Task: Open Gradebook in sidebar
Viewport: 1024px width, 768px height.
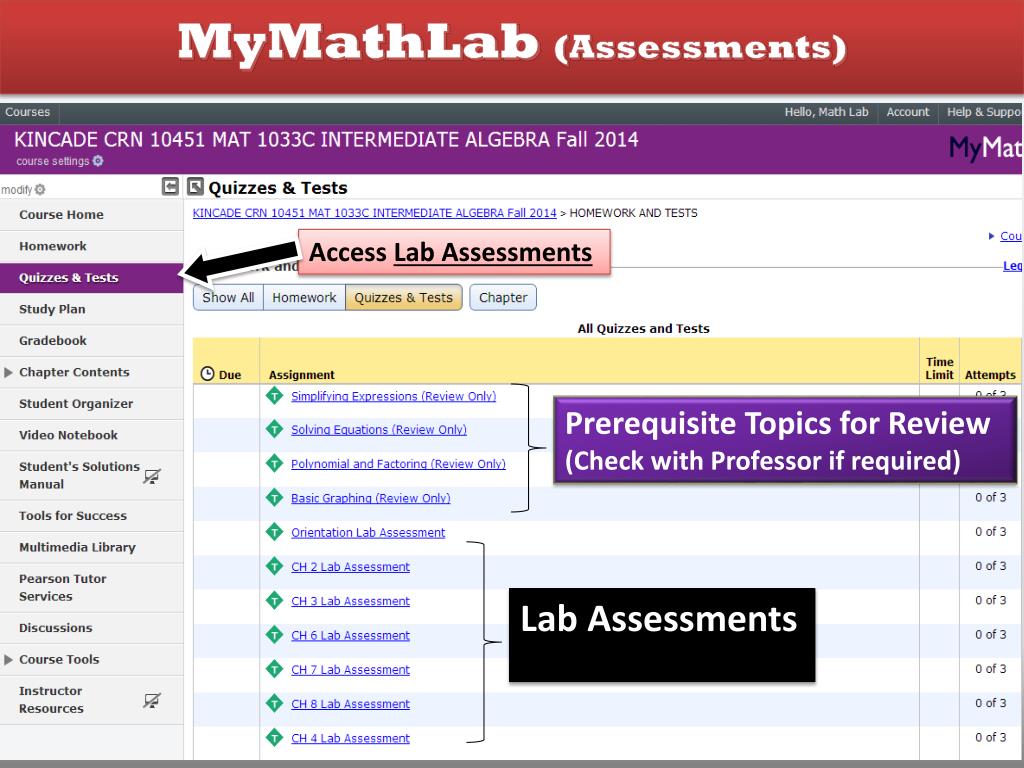Action: [x=91, y=340]
